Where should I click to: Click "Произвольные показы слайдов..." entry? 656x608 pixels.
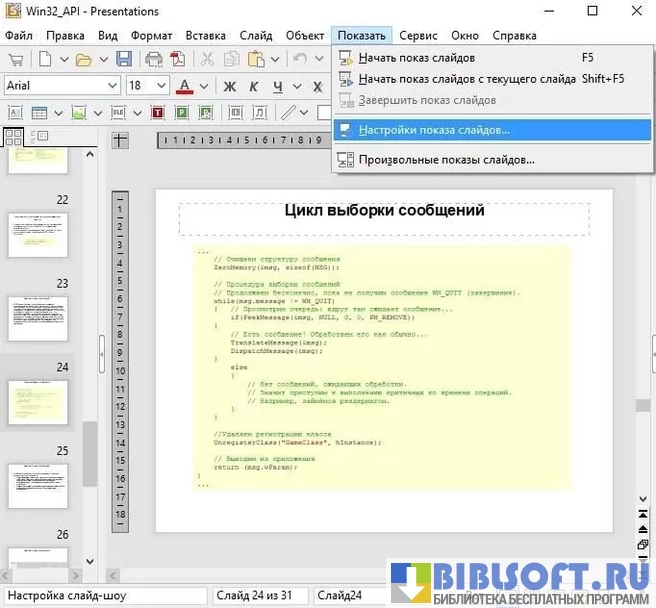click(446, 159)
